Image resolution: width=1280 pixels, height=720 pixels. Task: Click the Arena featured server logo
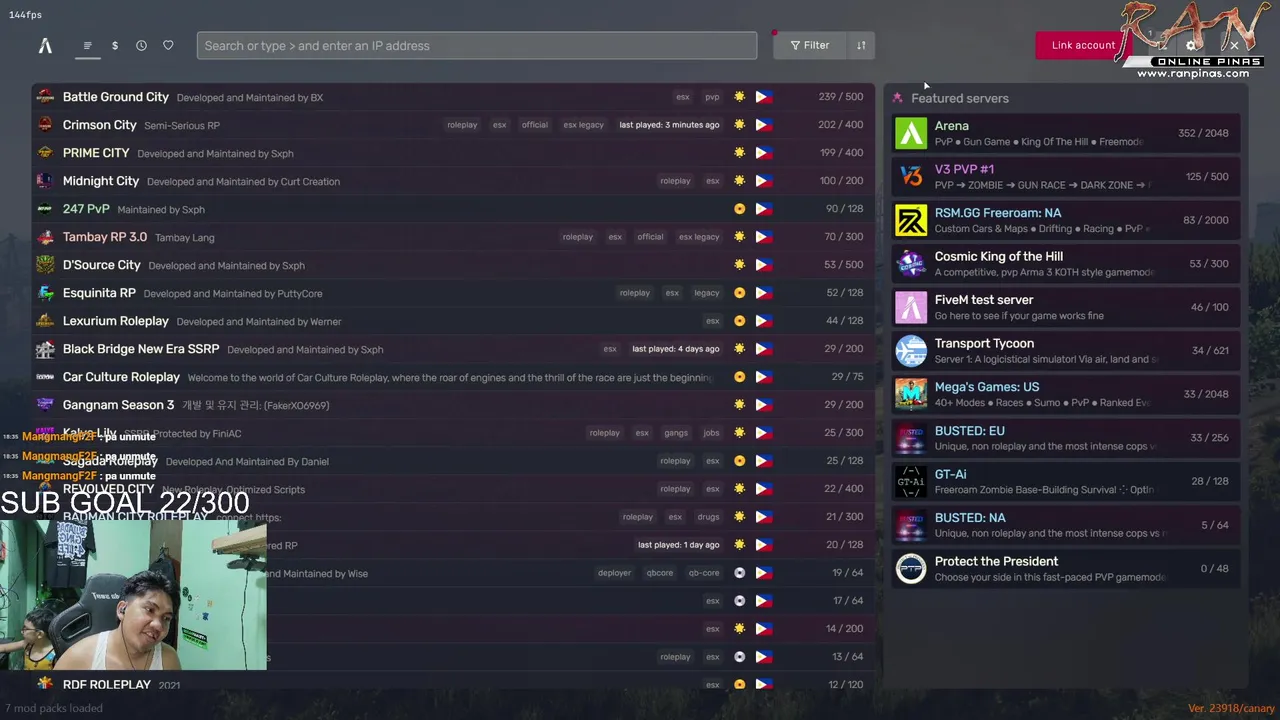coord(911,133)
